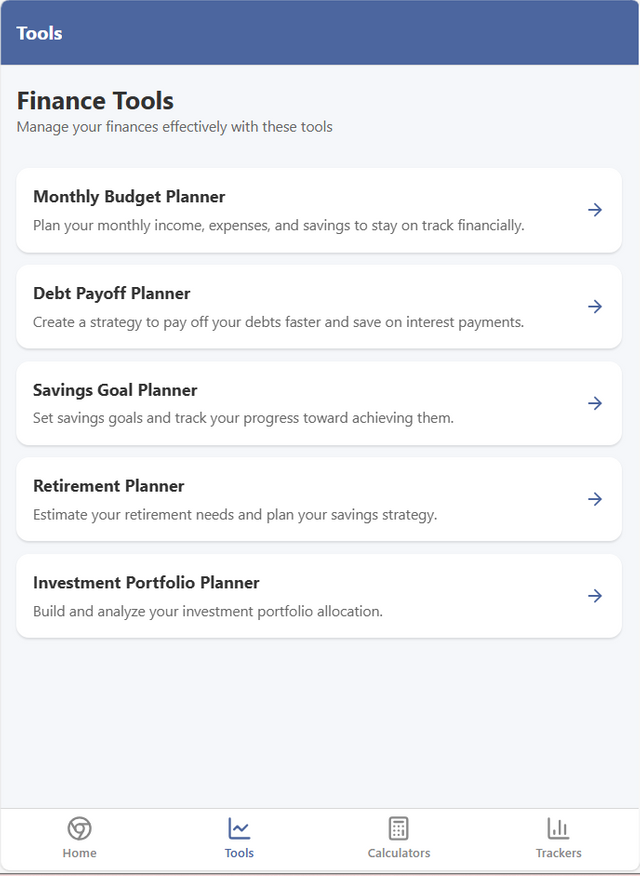This screenshot has height=876, width=640.
Task: Click the Tools tab label
Action: (239, 853)
